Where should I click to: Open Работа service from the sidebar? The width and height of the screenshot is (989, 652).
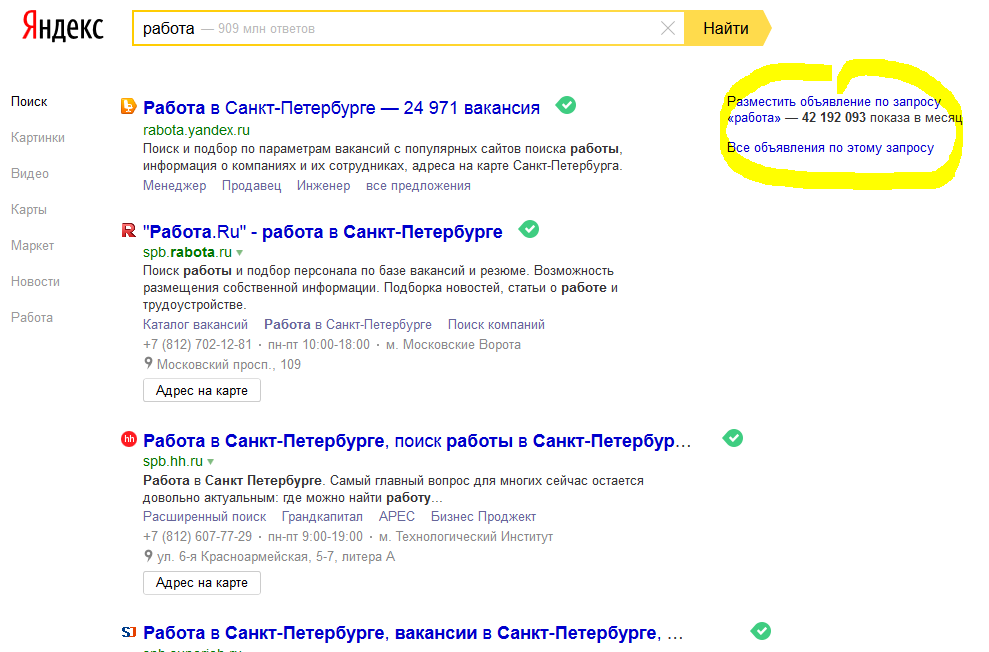coord(32,317)
